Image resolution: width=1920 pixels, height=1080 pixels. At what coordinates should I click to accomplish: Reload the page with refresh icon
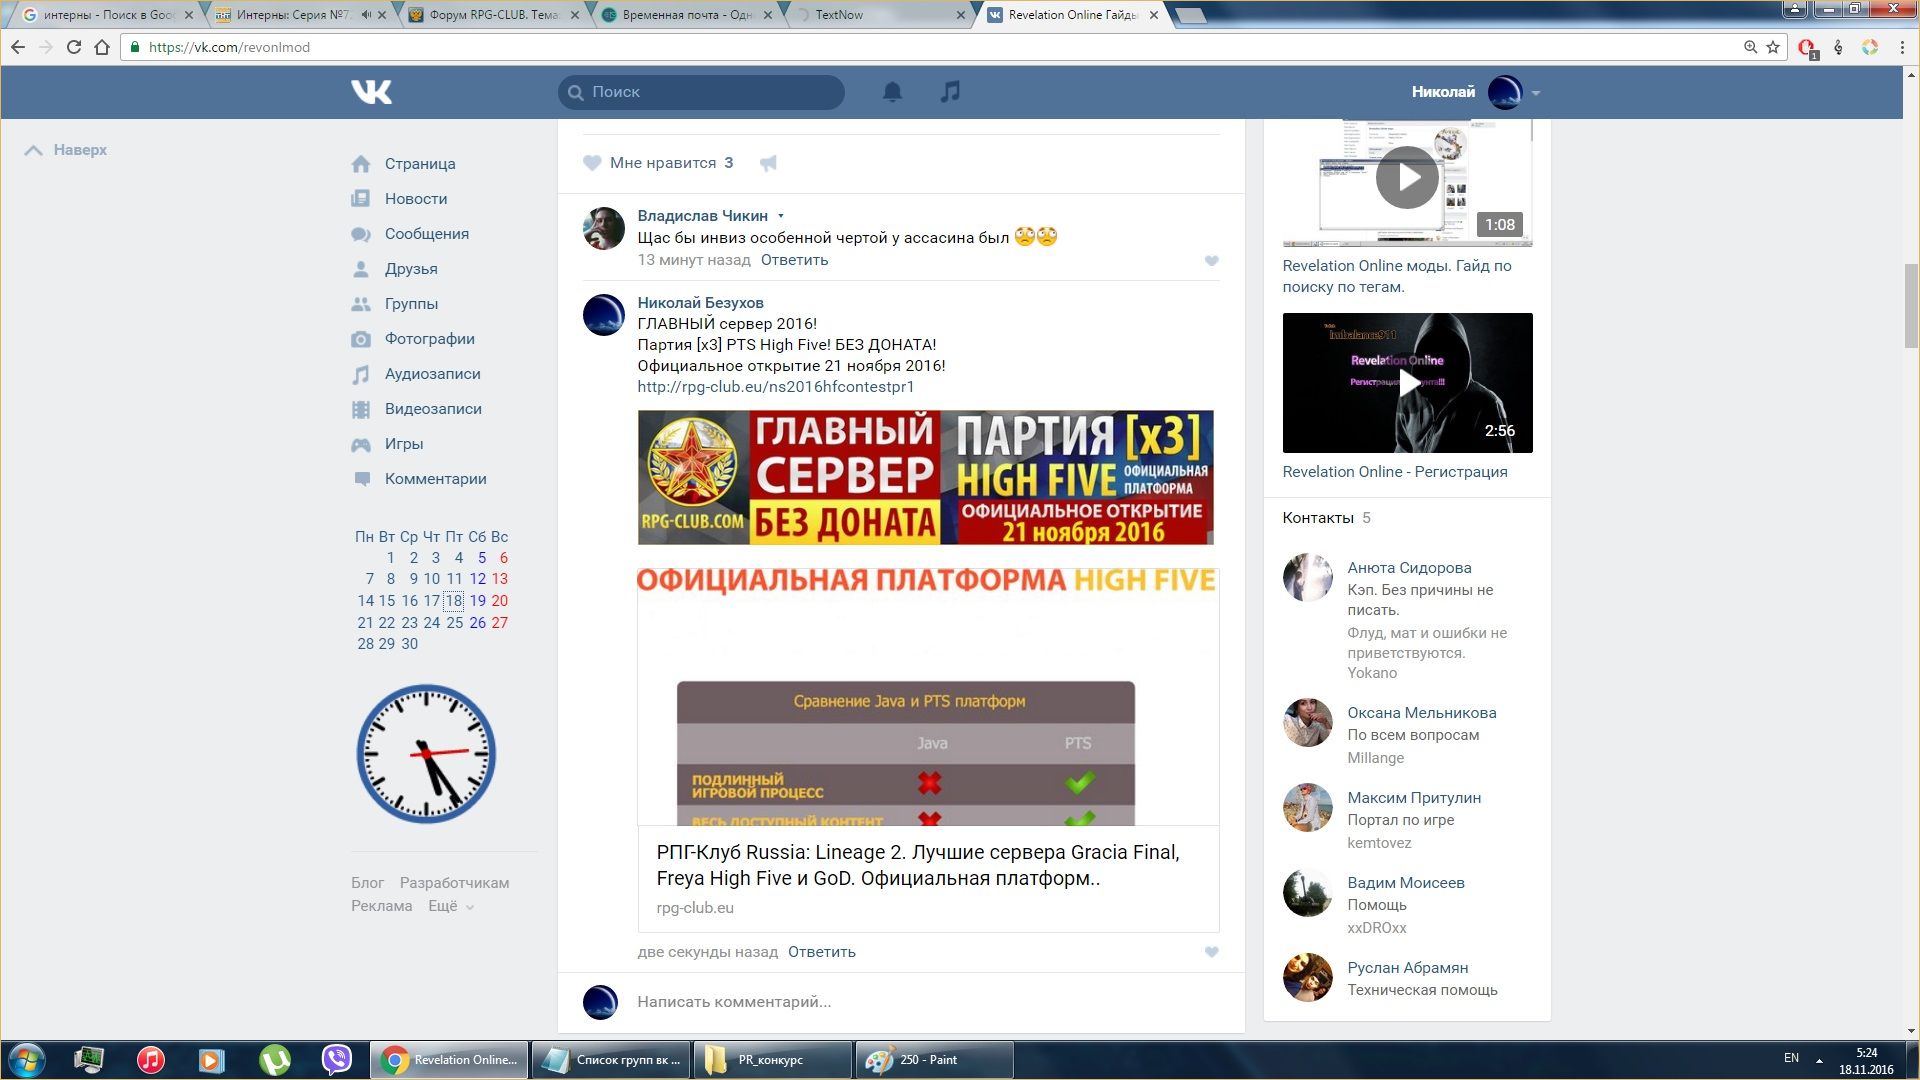[73, 47]
